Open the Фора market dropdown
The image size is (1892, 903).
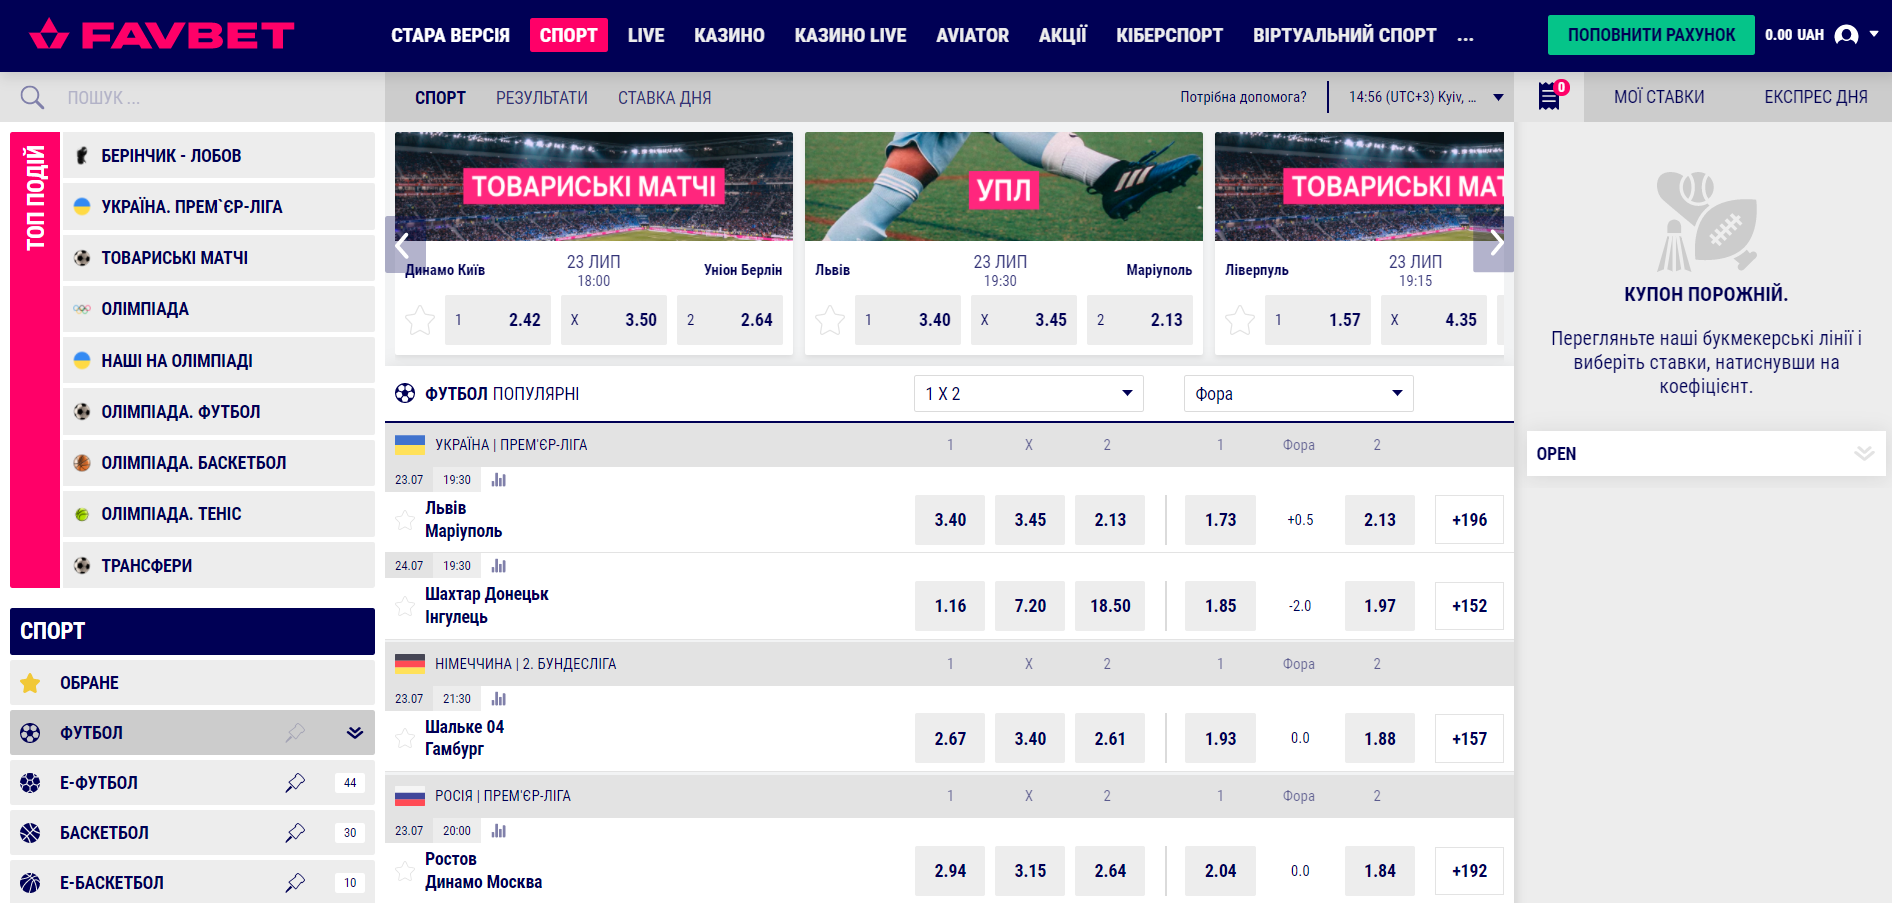coord(1298,394)
